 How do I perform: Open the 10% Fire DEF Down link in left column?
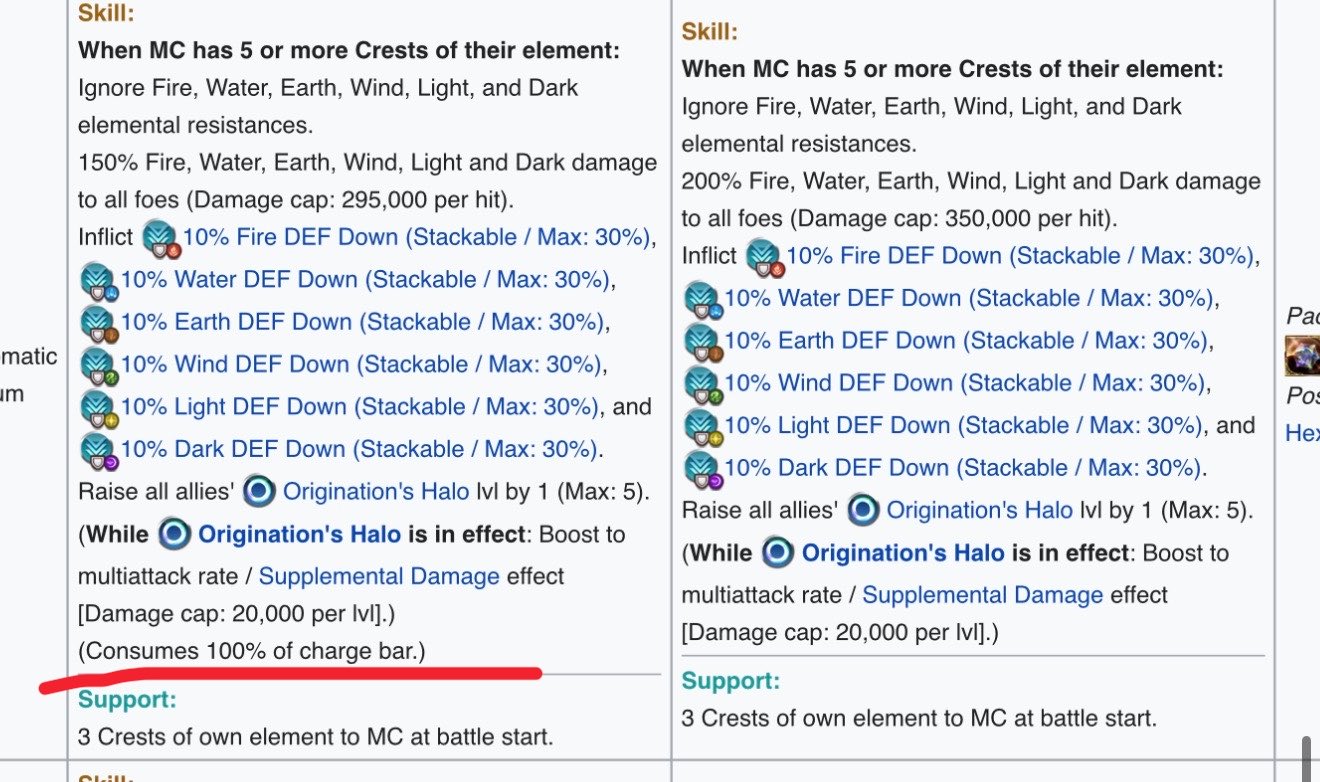tap(416, 237)
